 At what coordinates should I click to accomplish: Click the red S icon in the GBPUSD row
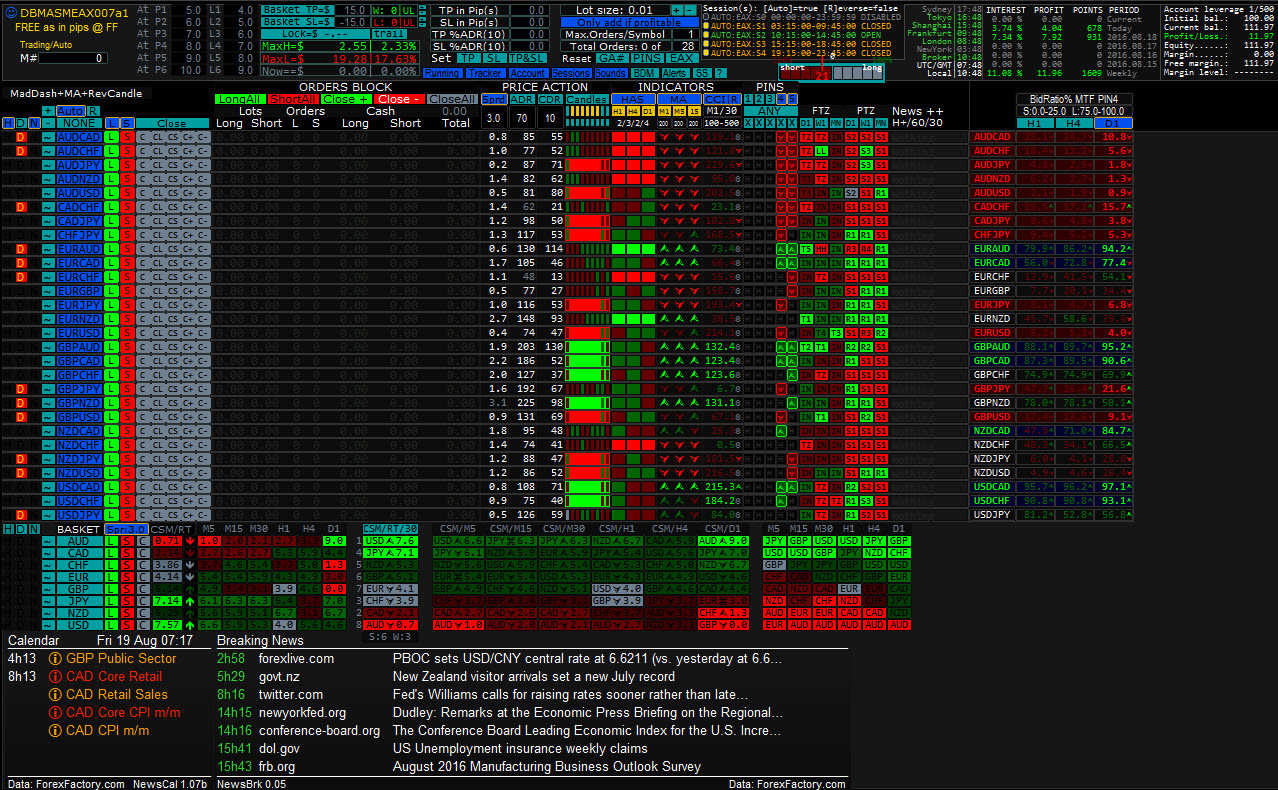(x=127, y=417)
